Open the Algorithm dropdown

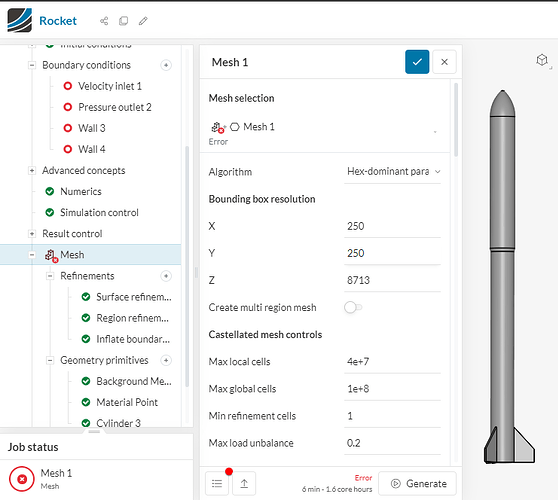(x=393, y=172)
